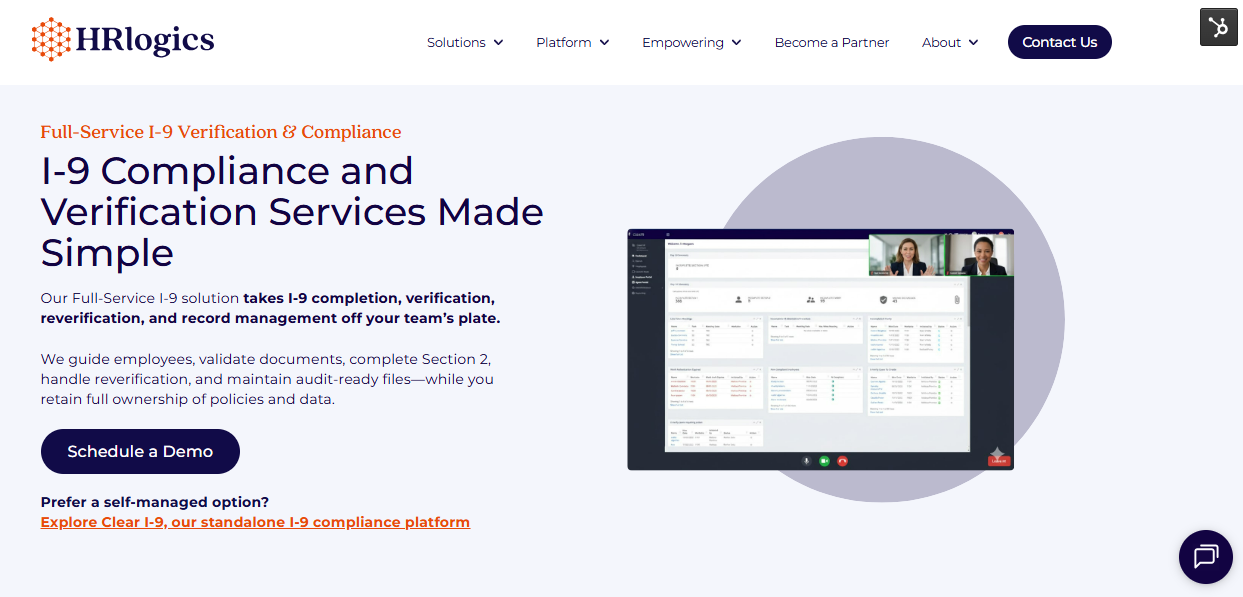Click the shield icon in the dashboard summary

[883, 299]
